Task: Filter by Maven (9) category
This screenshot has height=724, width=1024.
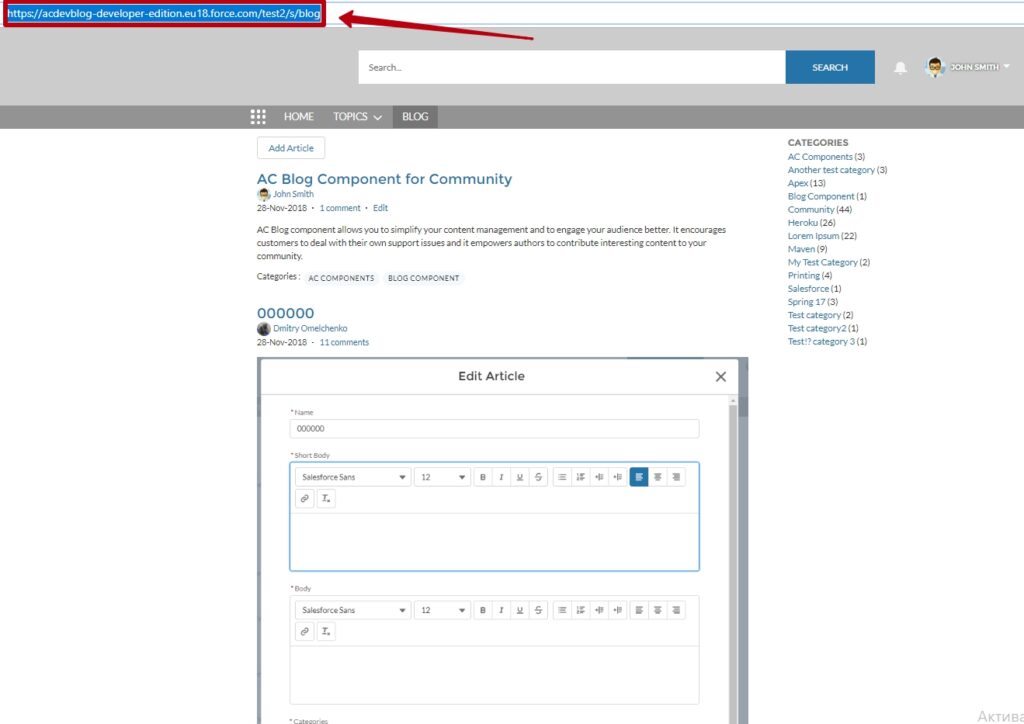Action: point(807,249)
